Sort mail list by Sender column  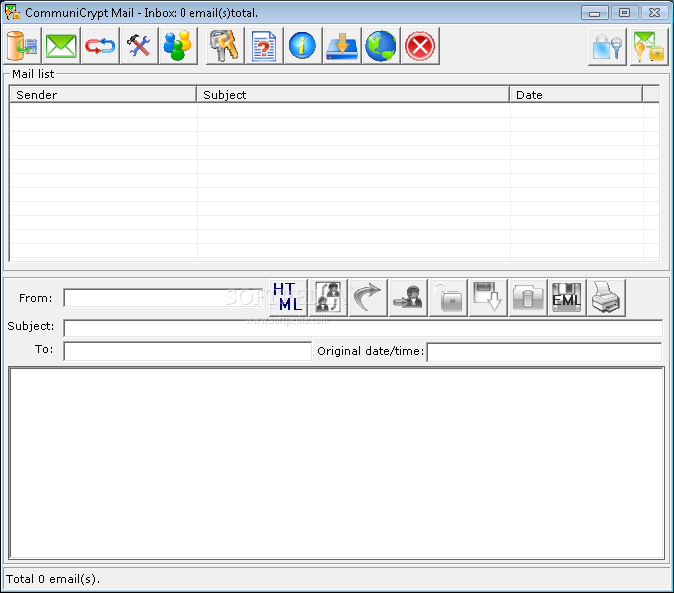click(103, 95)
